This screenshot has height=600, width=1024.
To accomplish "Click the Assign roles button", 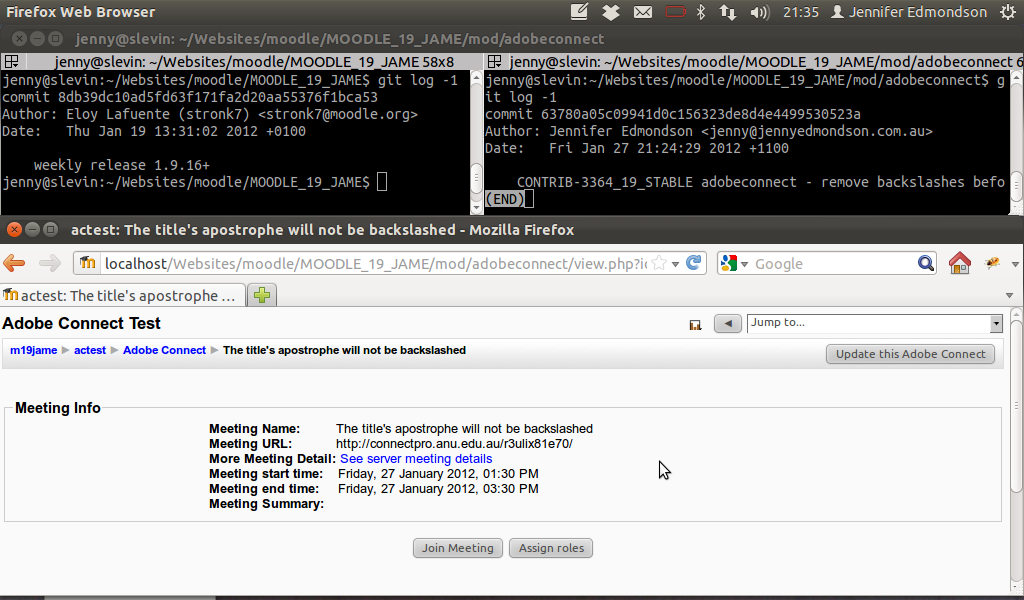I will click(551, 548).
